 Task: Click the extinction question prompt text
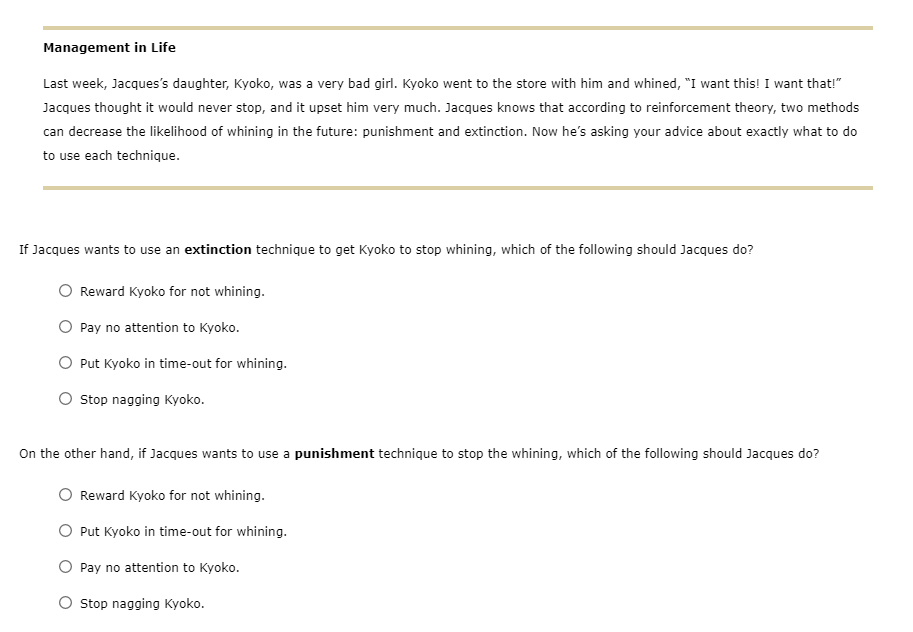pyautogui.click(x=386, y=249)
